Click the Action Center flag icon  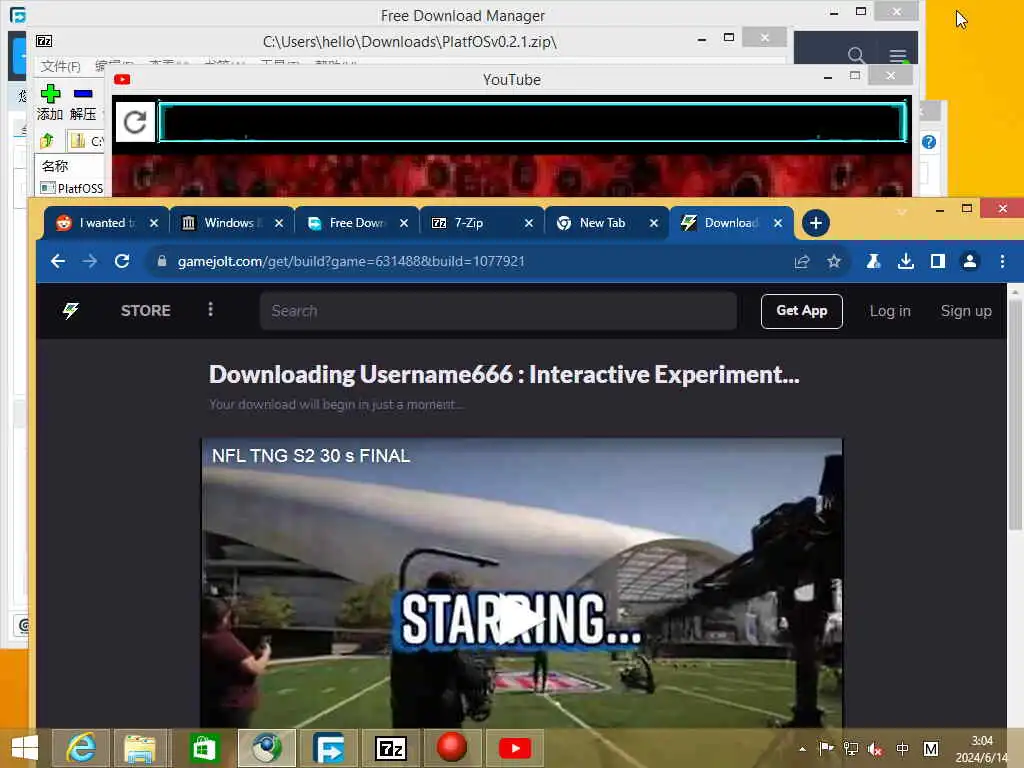(826, 748)
